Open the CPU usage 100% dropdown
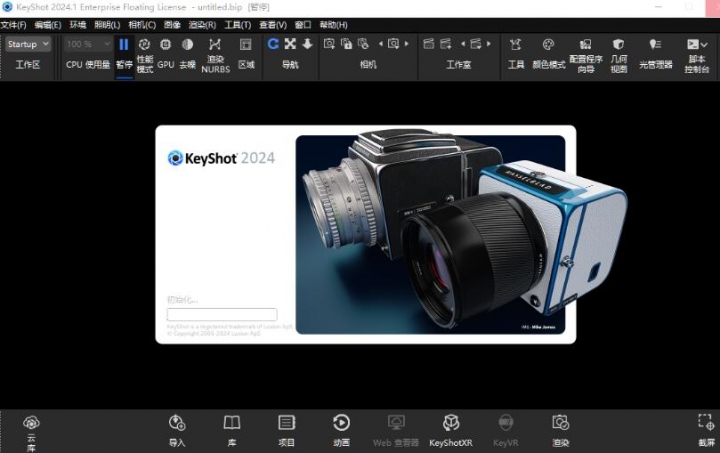720x453 pixels. click(88, 44)
